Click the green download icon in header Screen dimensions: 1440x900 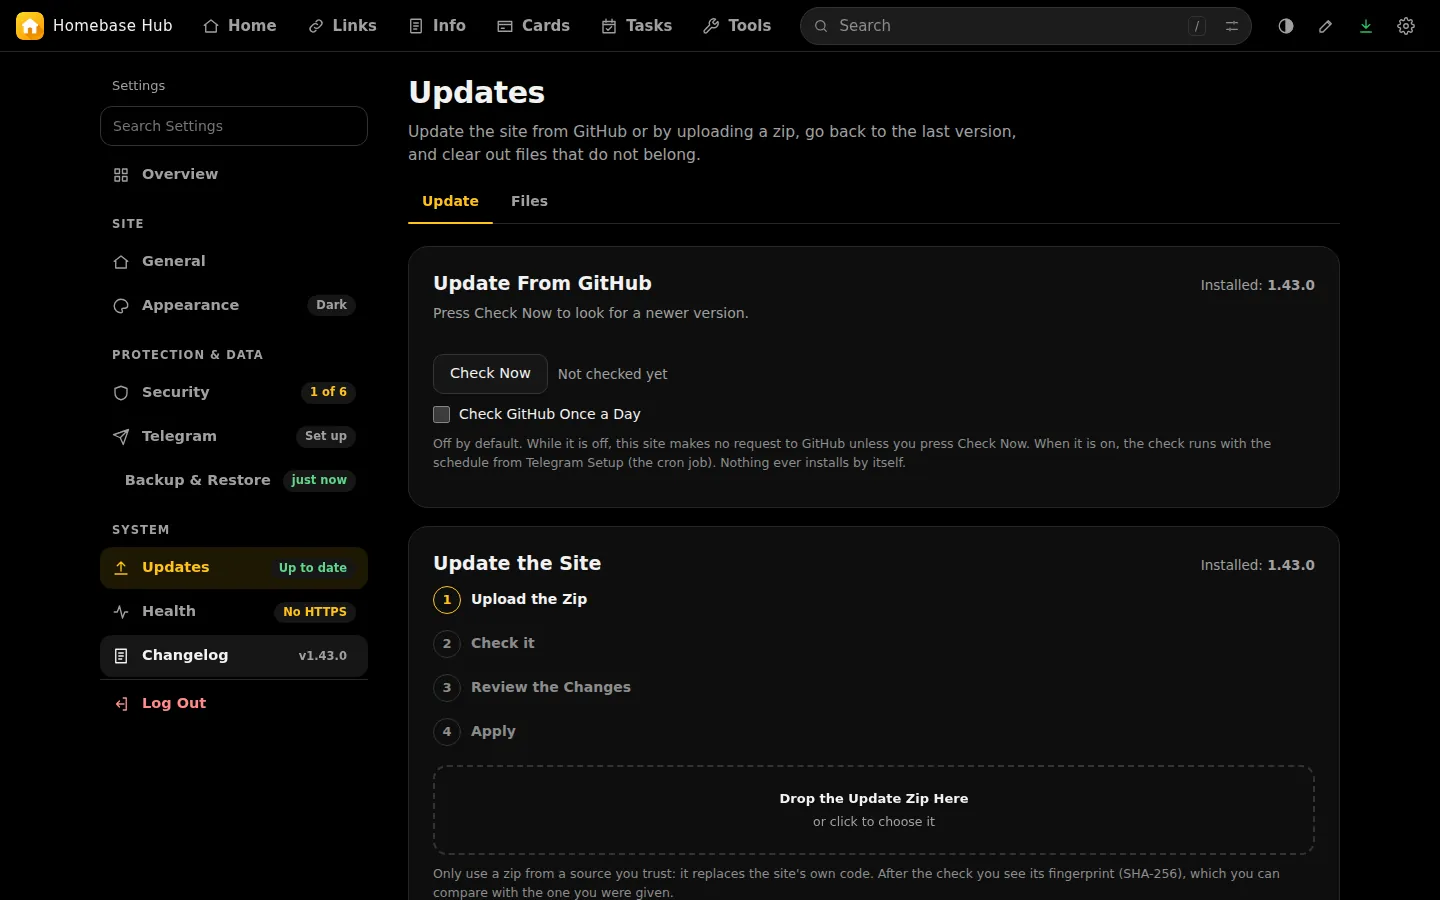click(1366, 26)
